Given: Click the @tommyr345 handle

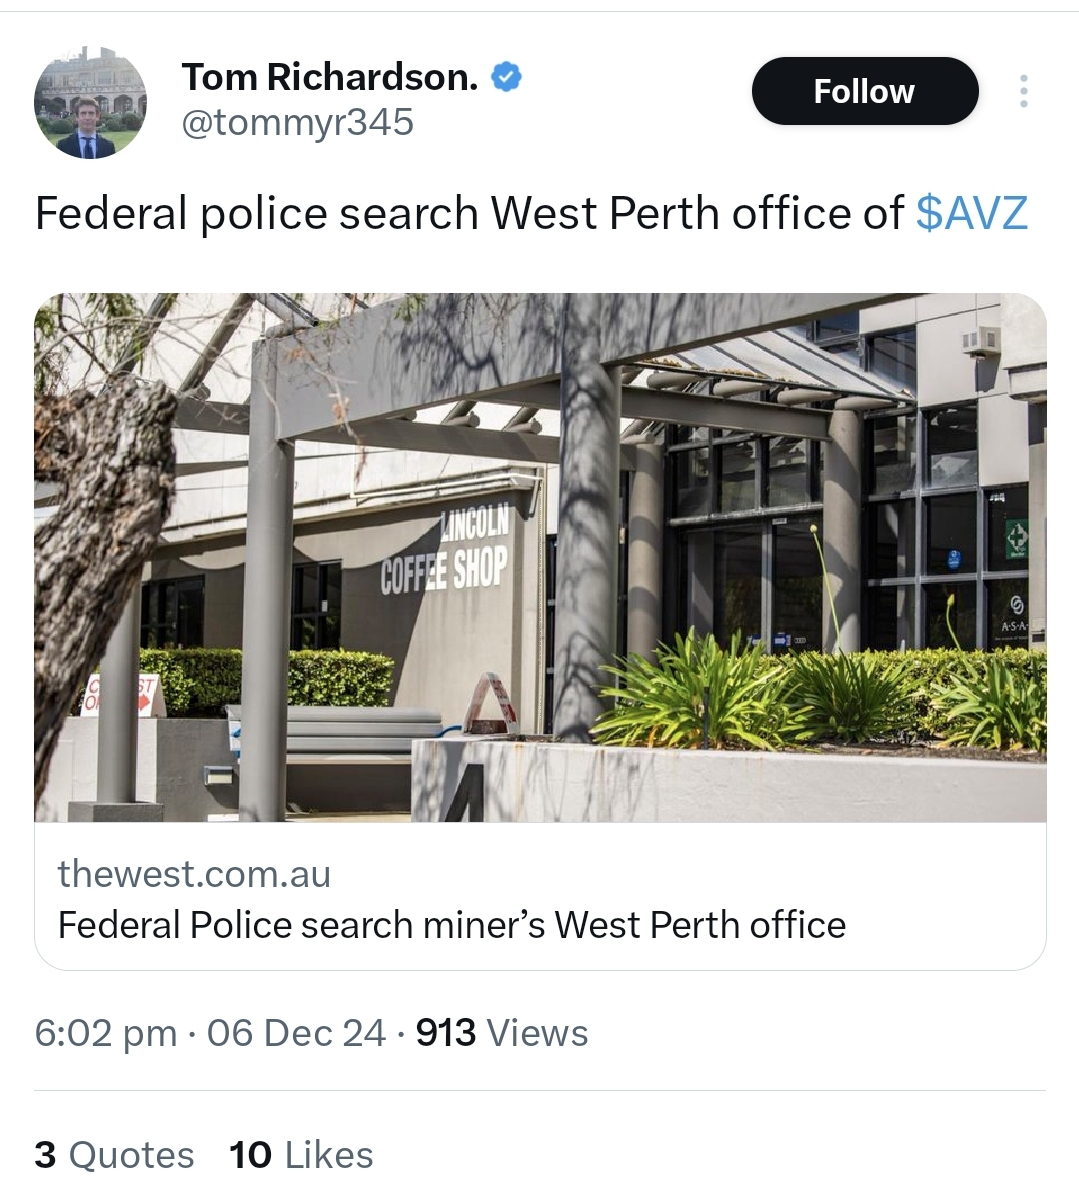Looking at the screenshot, I should 297,122.
